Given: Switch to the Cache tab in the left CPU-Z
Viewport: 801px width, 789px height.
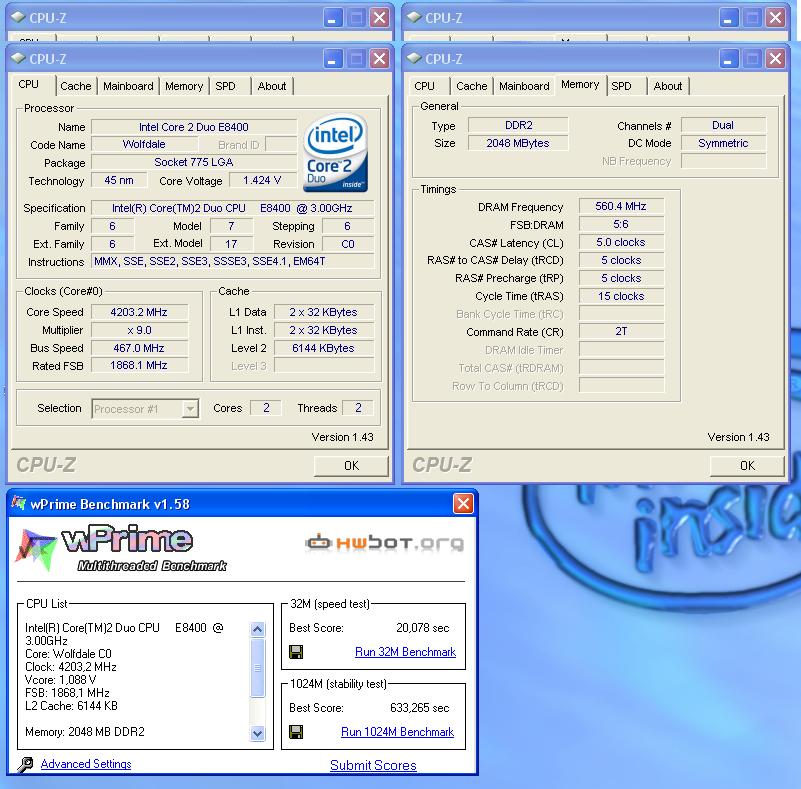Looking at the screenshot, I should (x=76, y=86).
